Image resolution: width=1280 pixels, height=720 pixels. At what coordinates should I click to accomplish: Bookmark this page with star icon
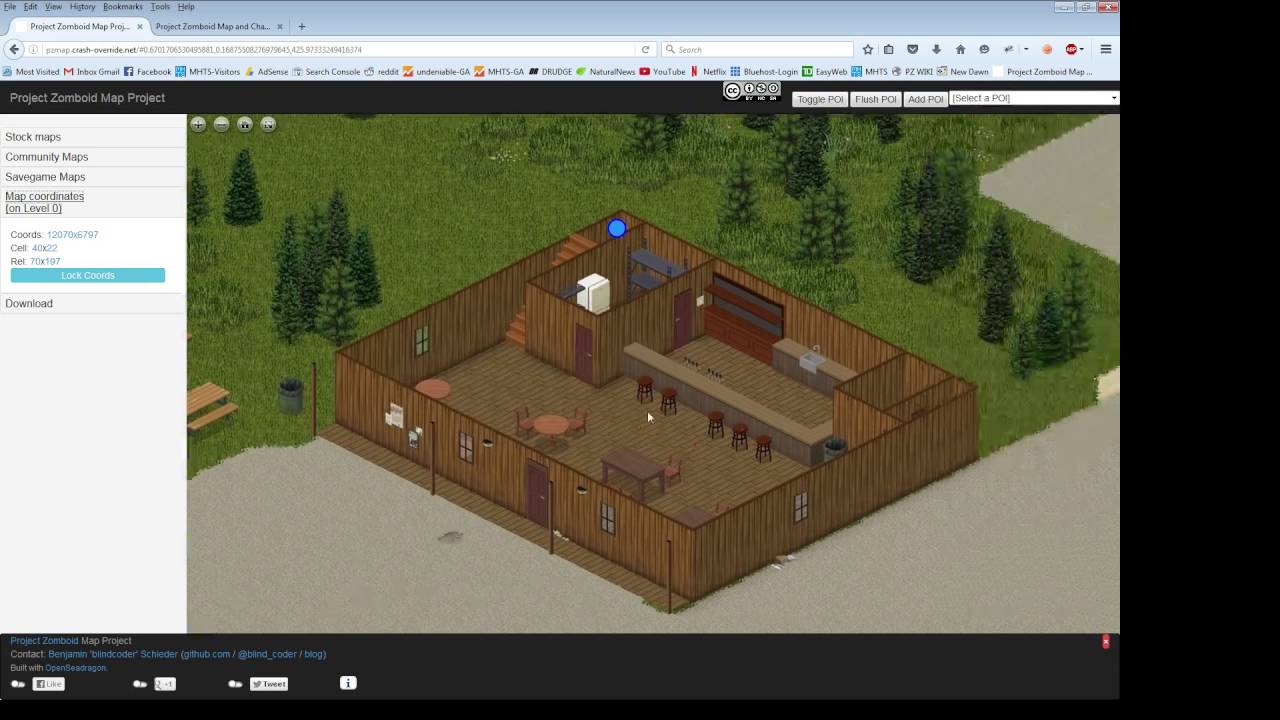(x=868, y=49)
